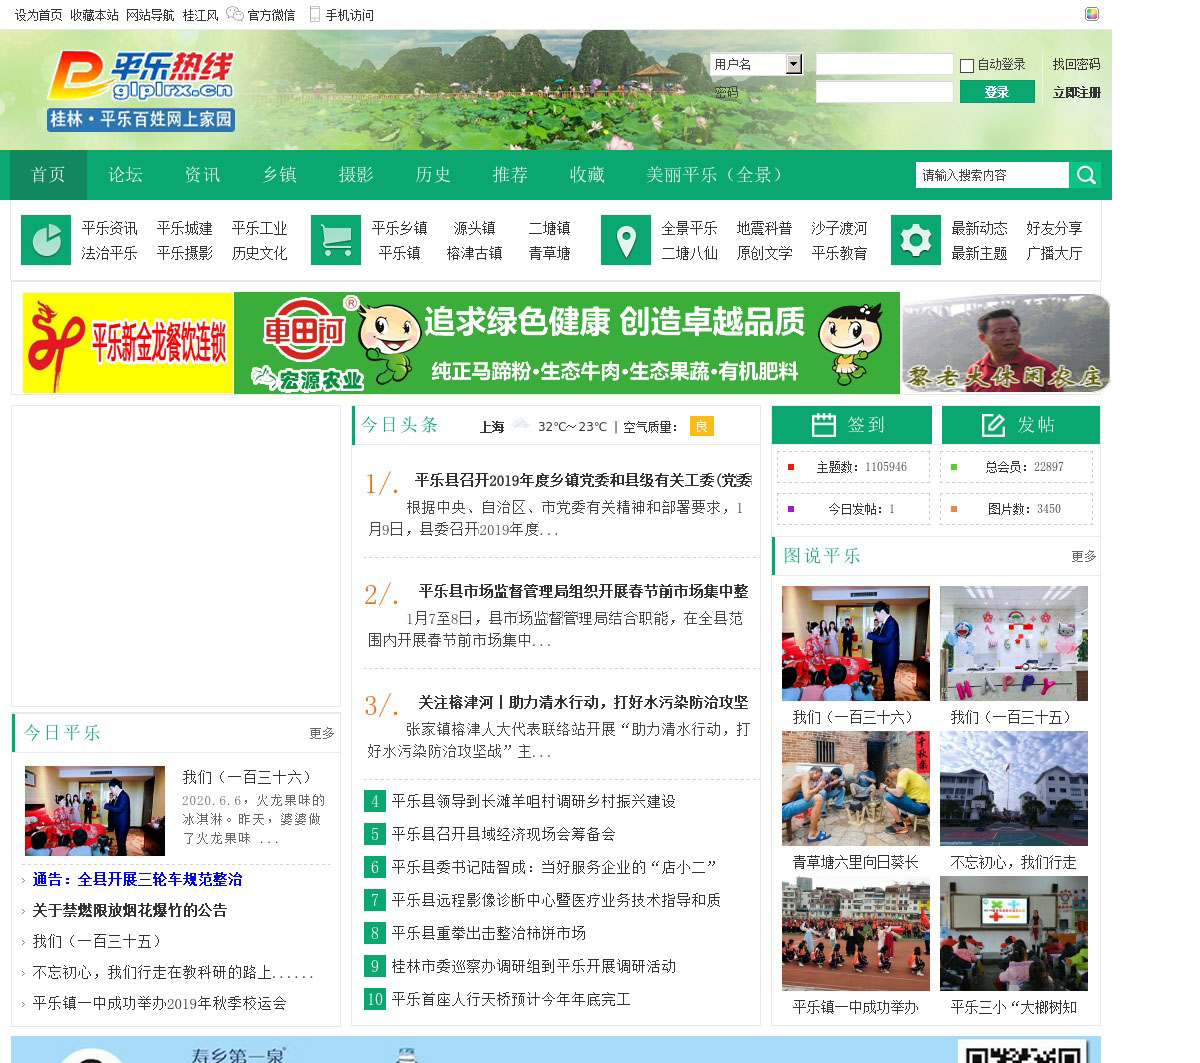Image resolution: width=1200 pixels, height=1063 pixels.
Task: Open the WeChat 官方微信 icon
Action: click(235, 14)
